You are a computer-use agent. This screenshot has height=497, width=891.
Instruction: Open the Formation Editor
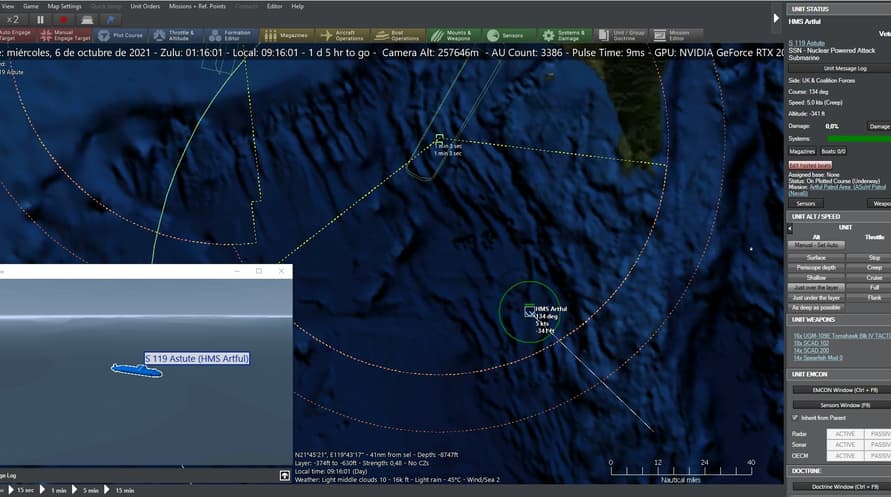[230, 35]
